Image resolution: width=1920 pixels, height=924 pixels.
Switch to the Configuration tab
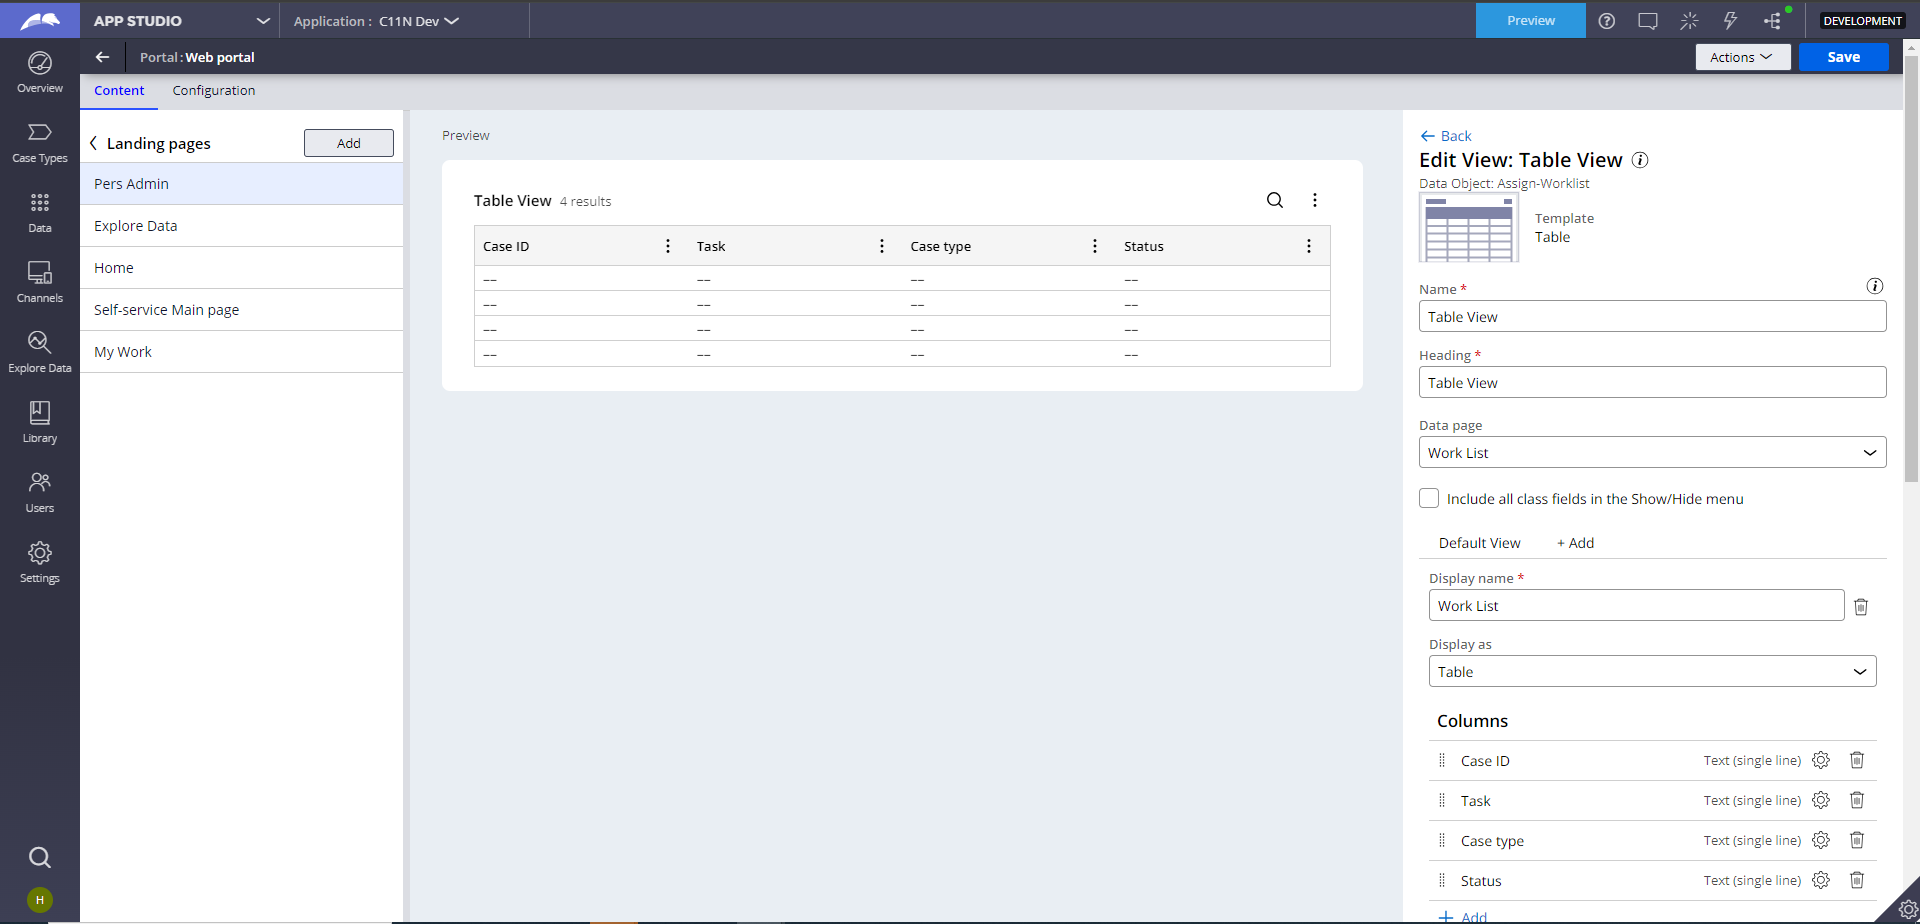[x=213, y=90]
